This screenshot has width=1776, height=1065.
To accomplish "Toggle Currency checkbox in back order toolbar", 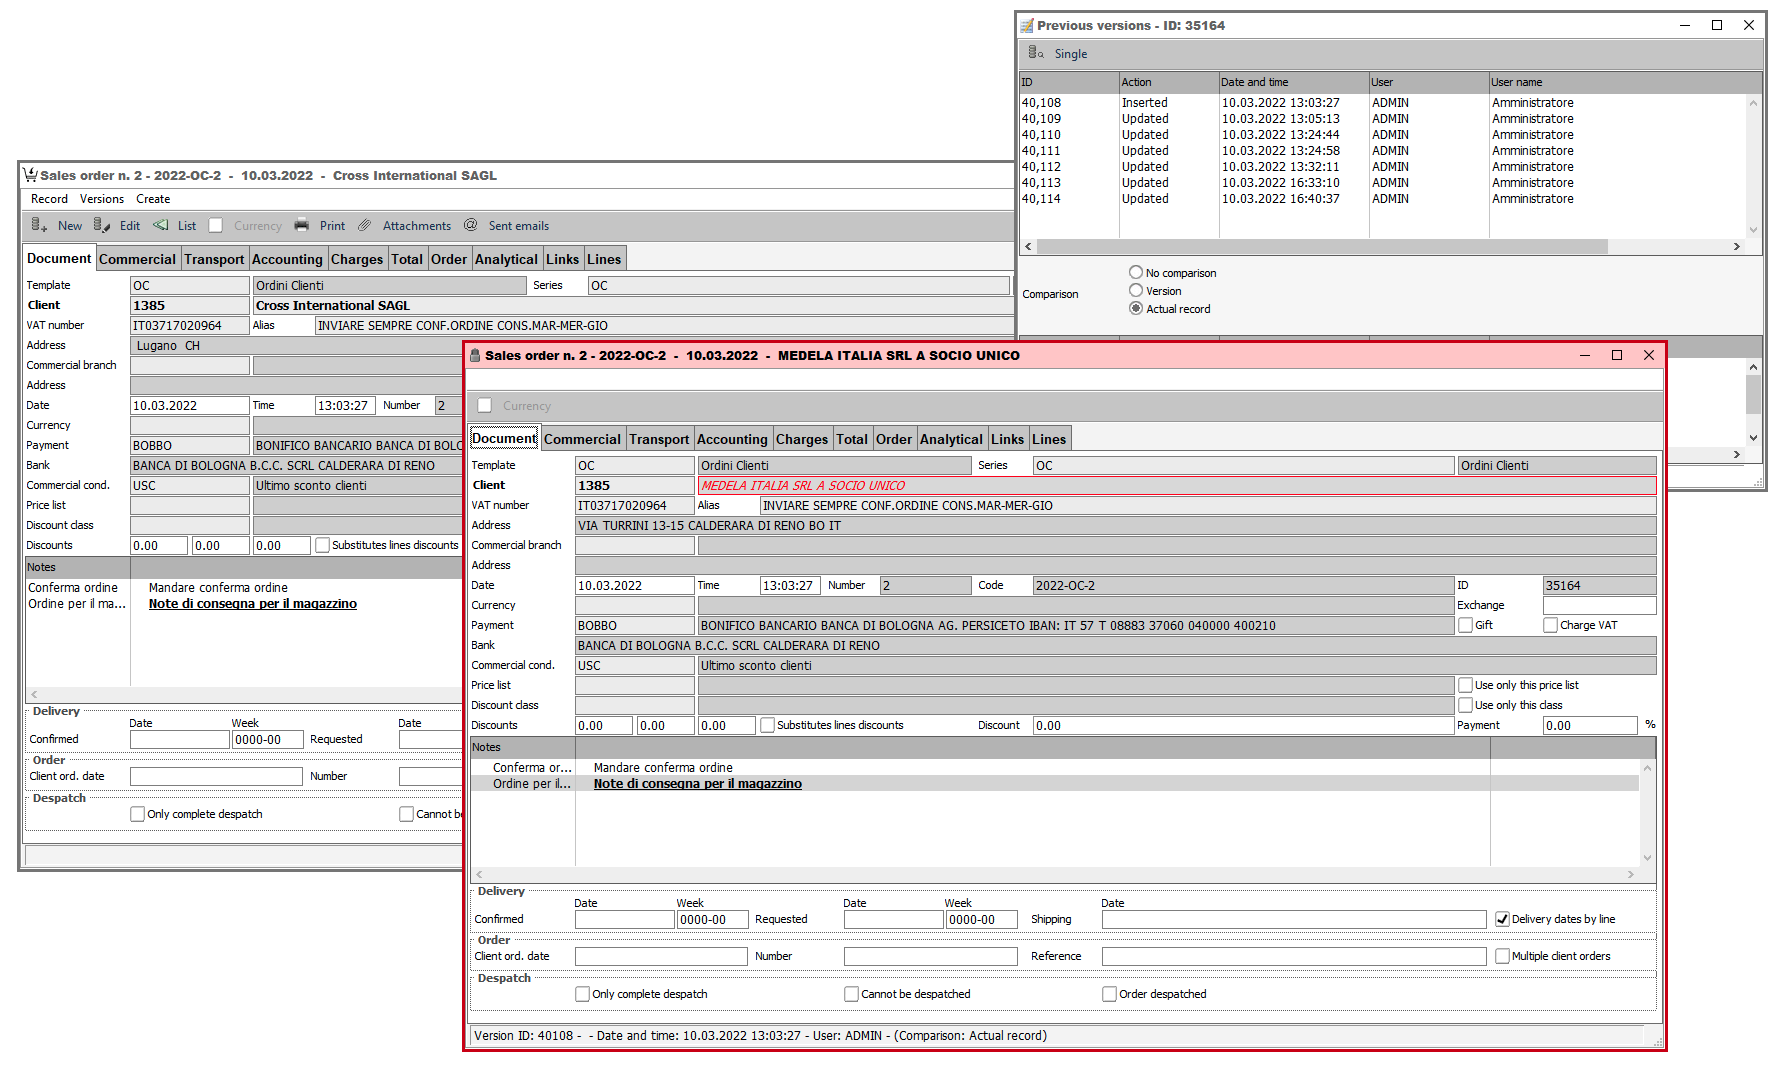I will tap(215, 226).
